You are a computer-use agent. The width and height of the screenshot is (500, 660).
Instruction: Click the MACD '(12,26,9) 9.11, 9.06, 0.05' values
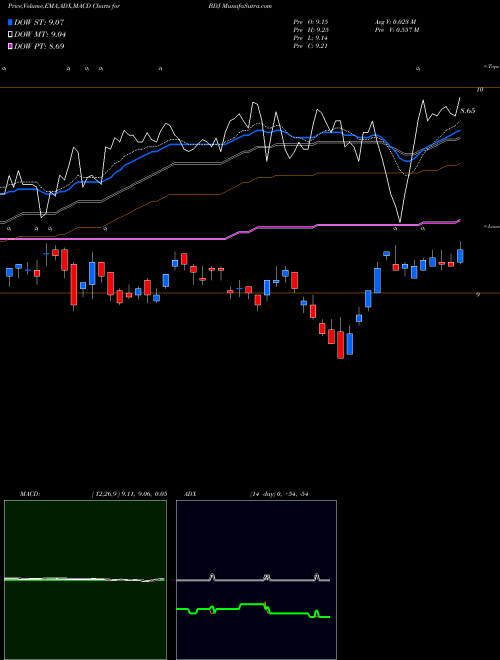click(129, 494)
